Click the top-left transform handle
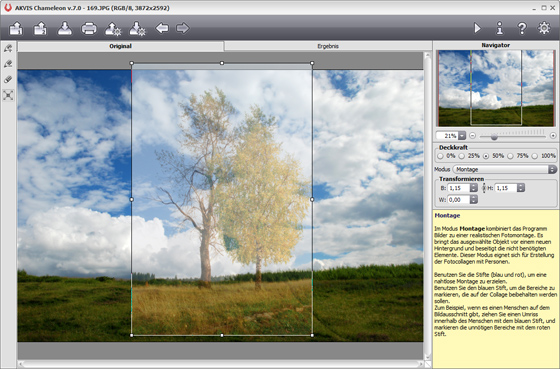This screenshot has height=369, width=560. tap(132, 63)
